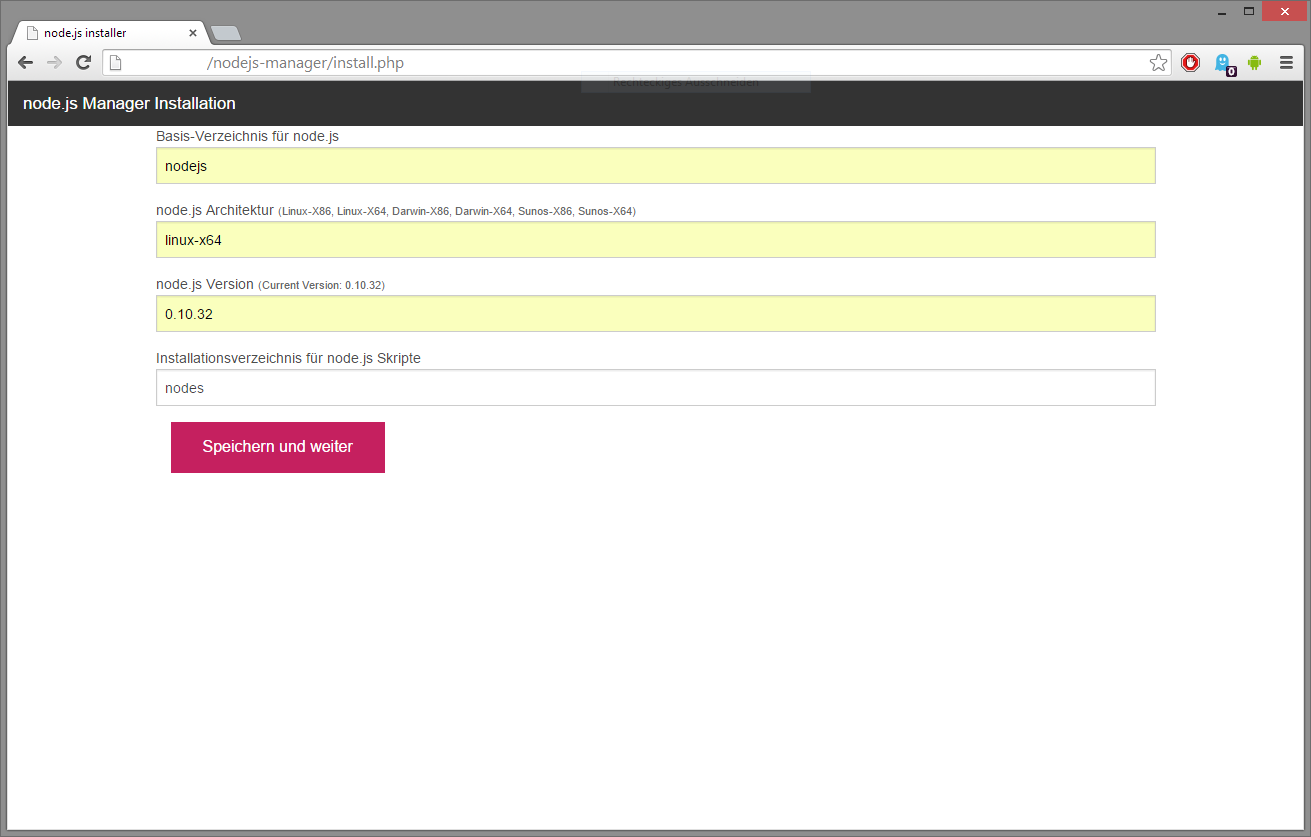
Task: Click the Installationsverzeichnis für node.js Skripte label
Action: pos(288,358)
